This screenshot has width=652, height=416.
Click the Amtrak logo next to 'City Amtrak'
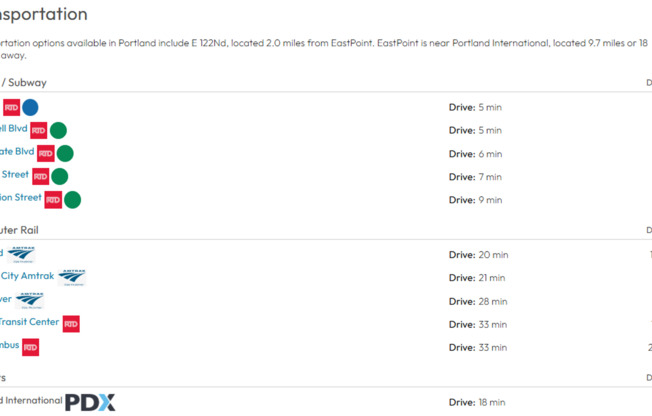tap(72, 277)
